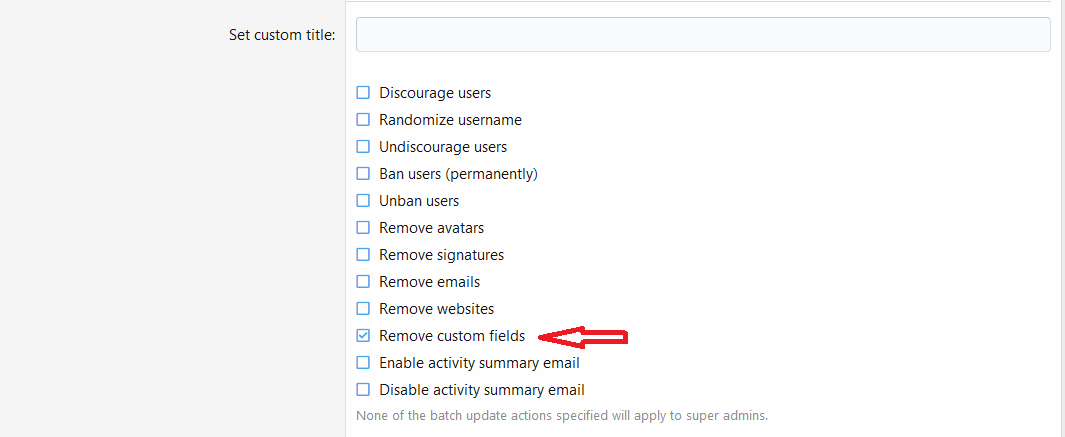
Task: Click the 'Remove signatures' label text
Action: click(441, 255)
